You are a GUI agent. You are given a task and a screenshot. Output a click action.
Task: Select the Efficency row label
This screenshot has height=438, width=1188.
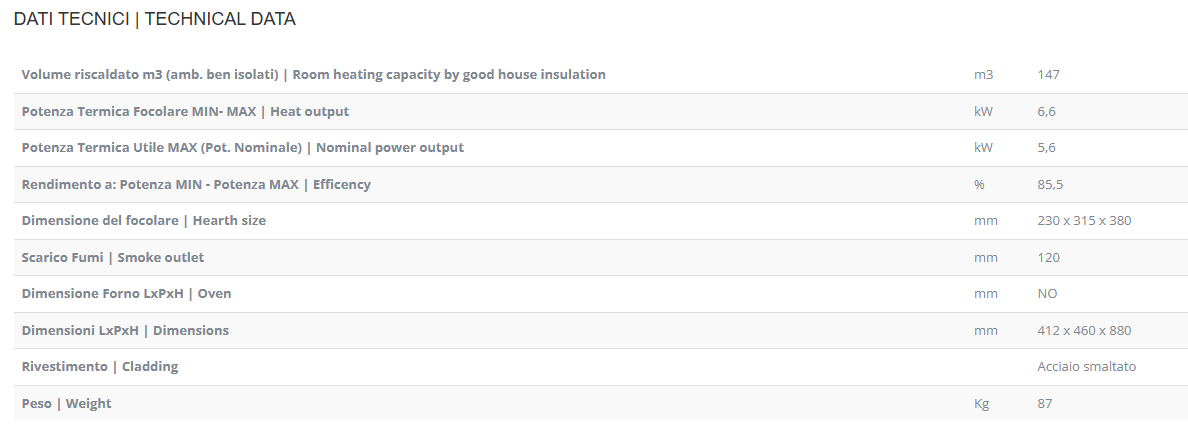click(x=196, y=184)
